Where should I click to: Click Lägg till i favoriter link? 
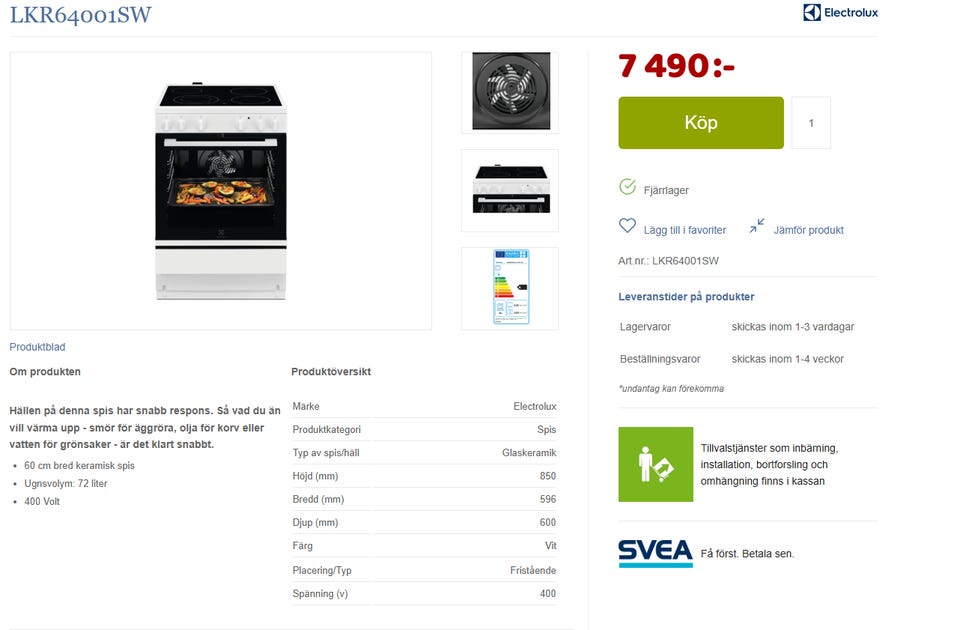click(684, 230)
